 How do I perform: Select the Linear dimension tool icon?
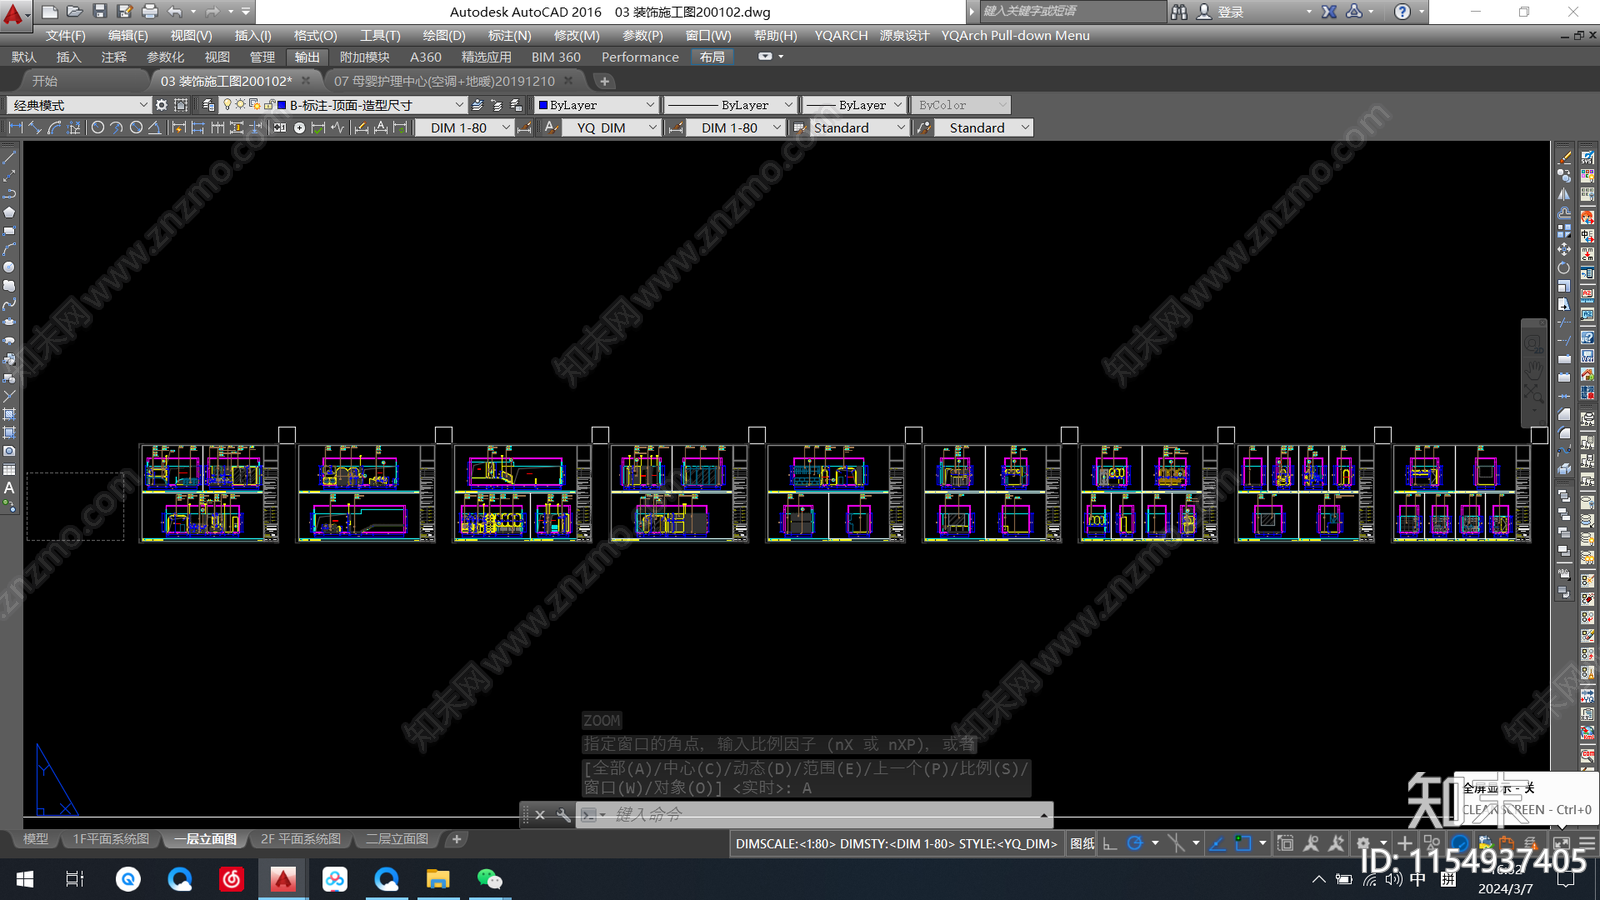pyautogui.click(x=15, y=128)
